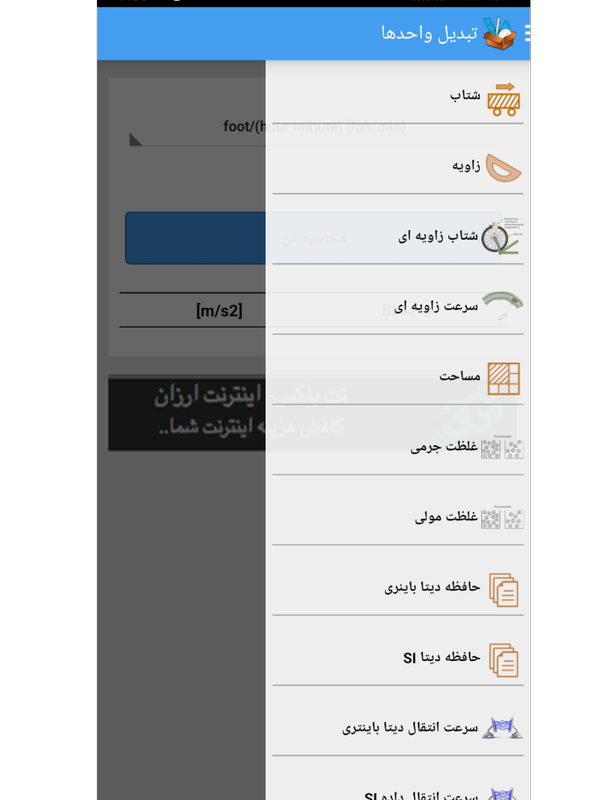The image size is (600, 800).
Task: Tap the internet advertisement banner
Action: 187,412
